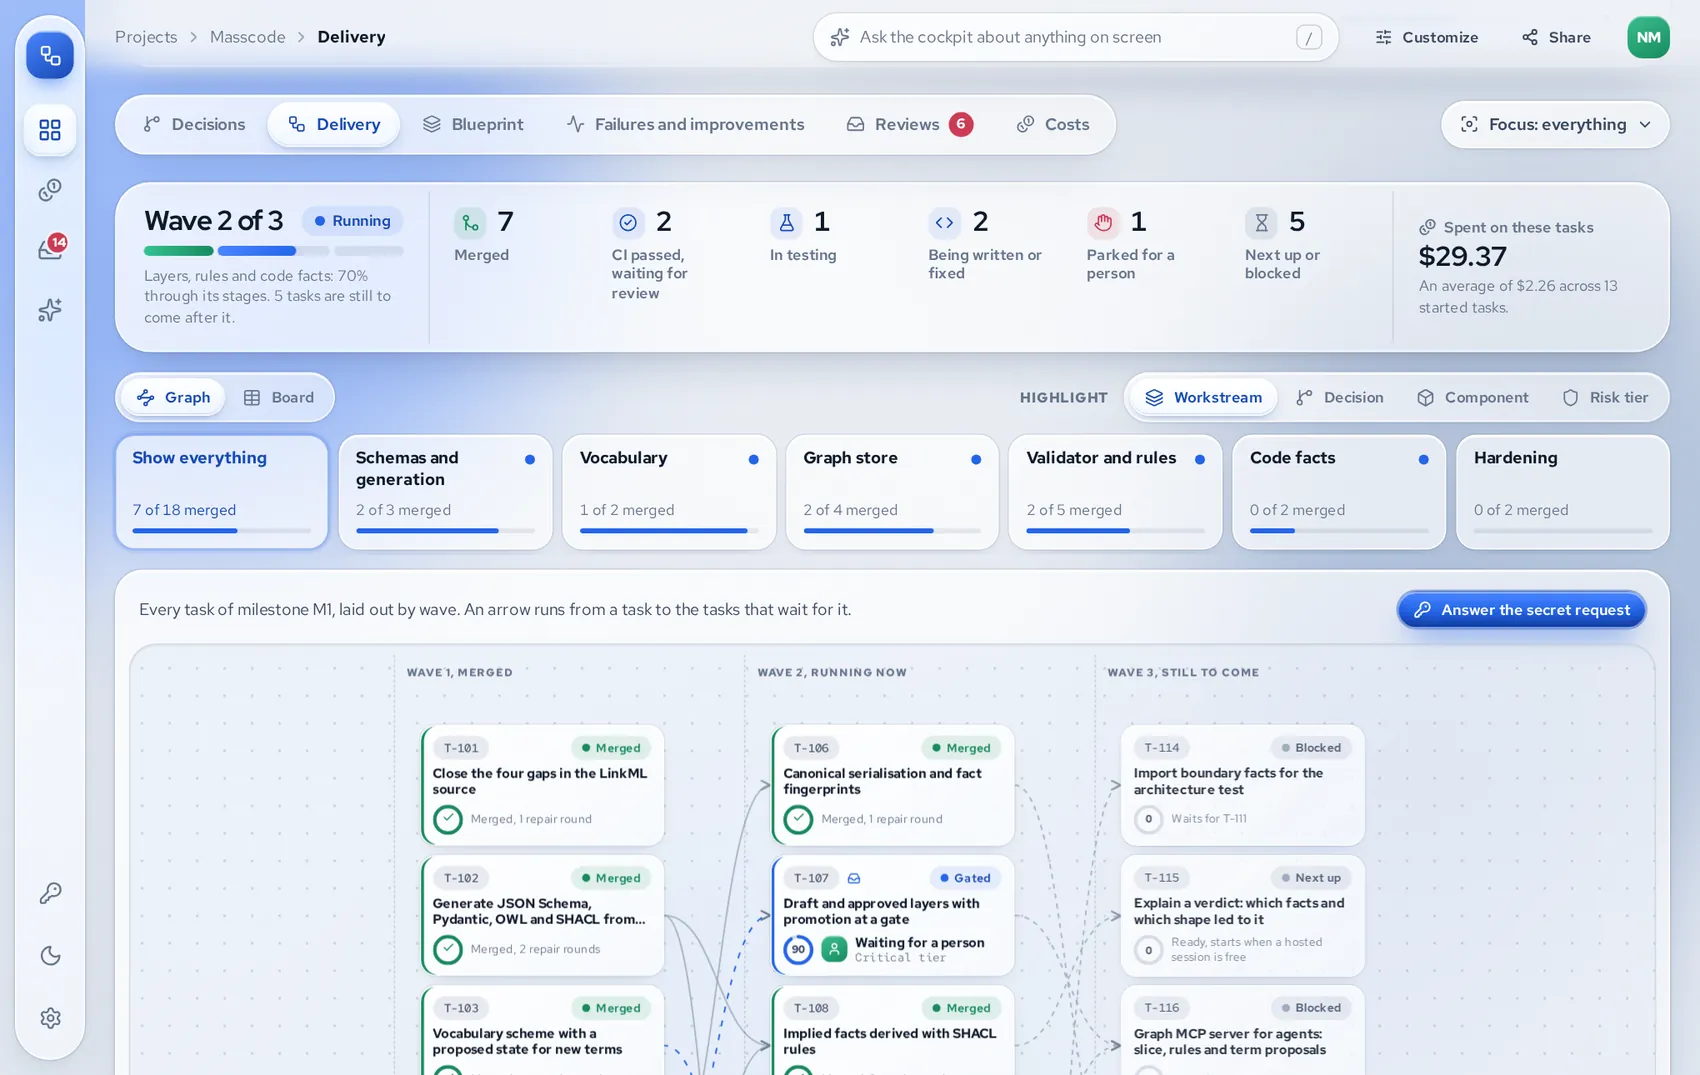Open task card T-108
The height and width of the screenshot is (1075, 1700).
[x=893, y=1030]
